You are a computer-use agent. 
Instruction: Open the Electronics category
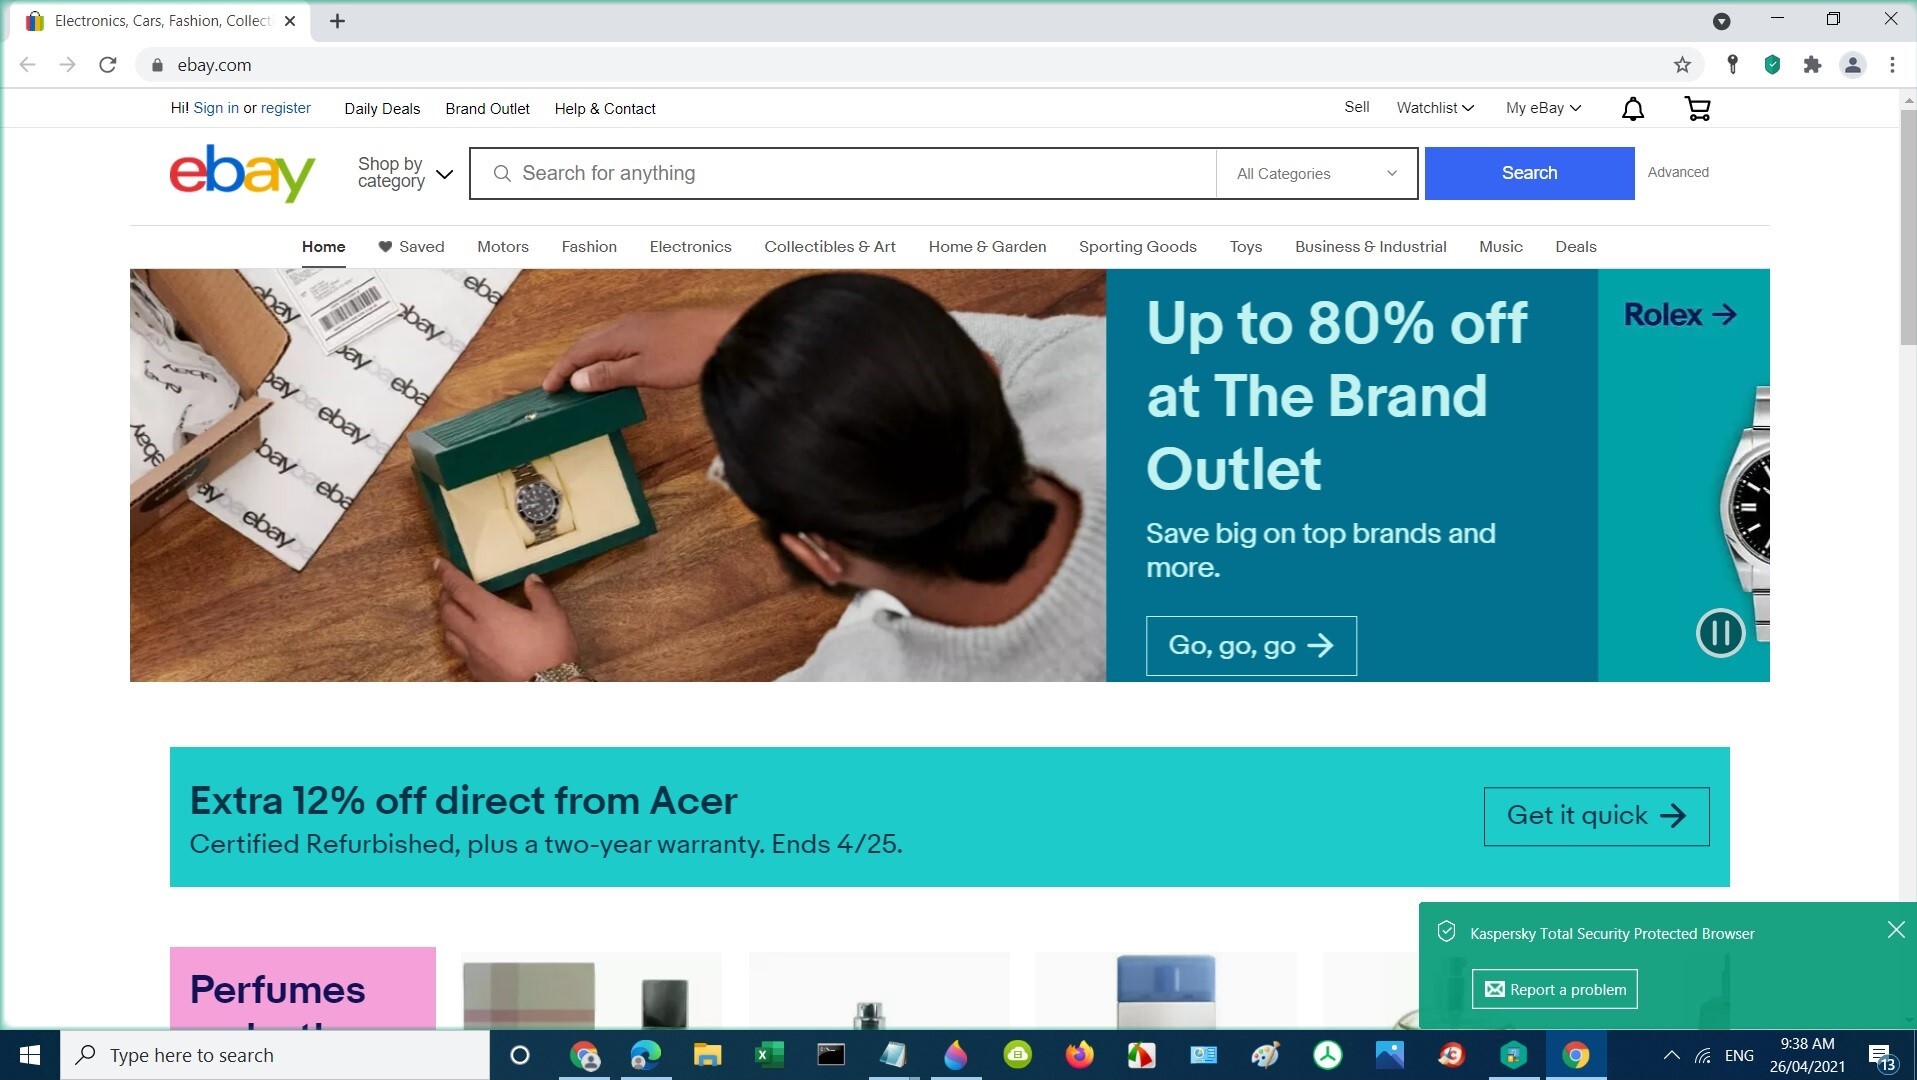[x=690, y=247]
